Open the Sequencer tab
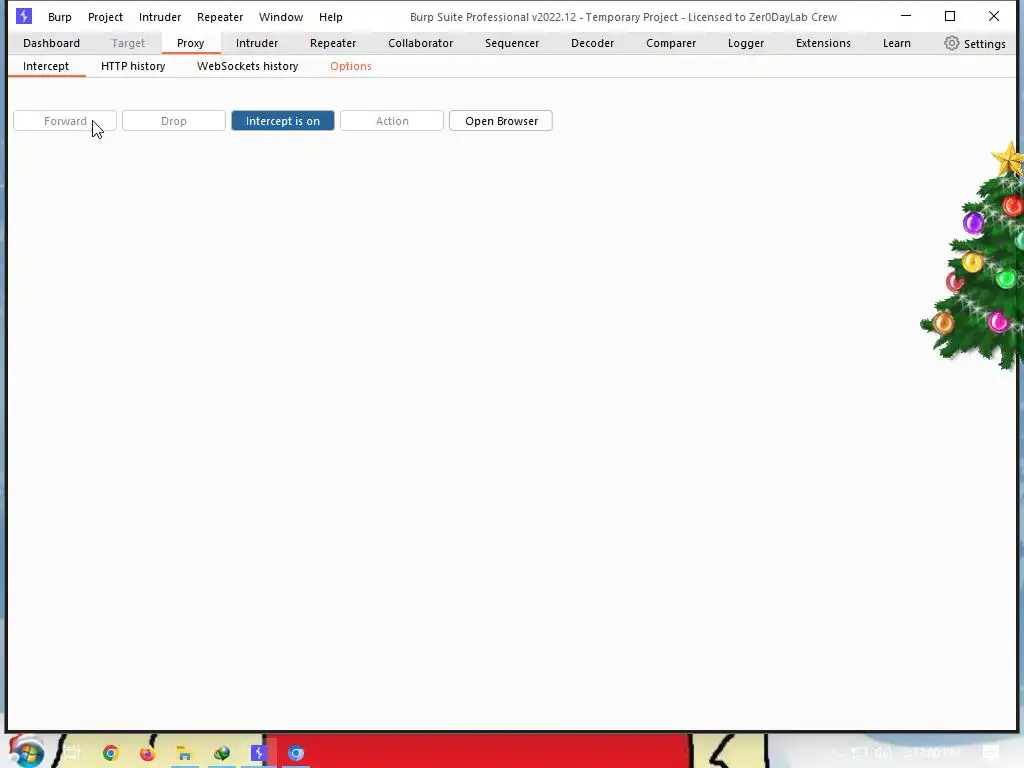The height and width of the screenshot is (768, 1024). [x=512, y=43]
